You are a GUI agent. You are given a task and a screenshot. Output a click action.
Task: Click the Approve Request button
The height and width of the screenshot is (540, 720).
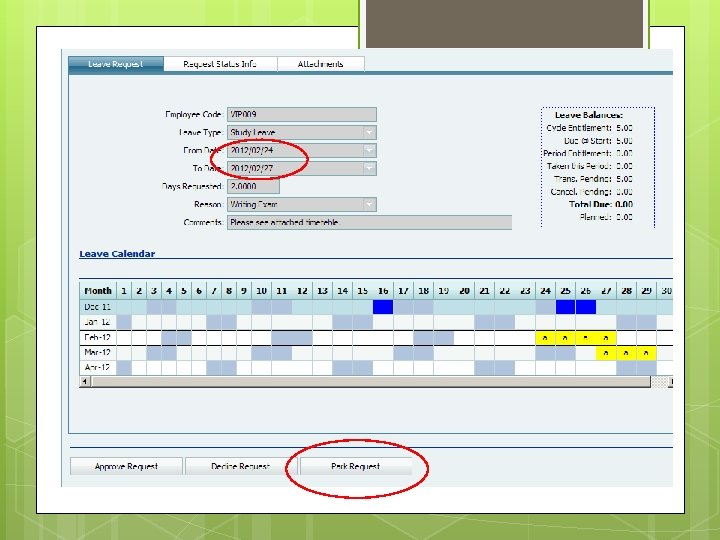coord(126,466)
